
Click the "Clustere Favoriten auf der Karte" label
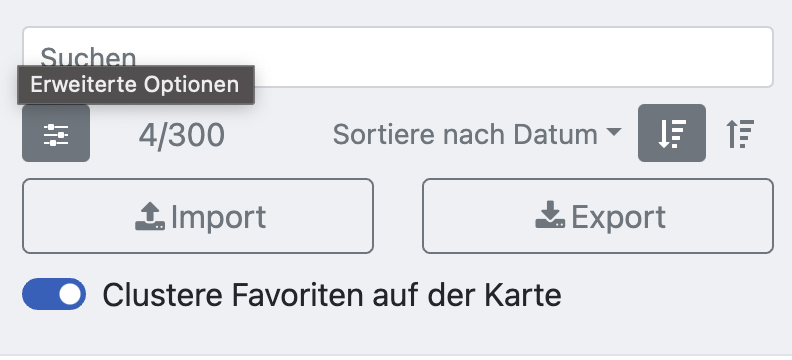click(332, 295)
